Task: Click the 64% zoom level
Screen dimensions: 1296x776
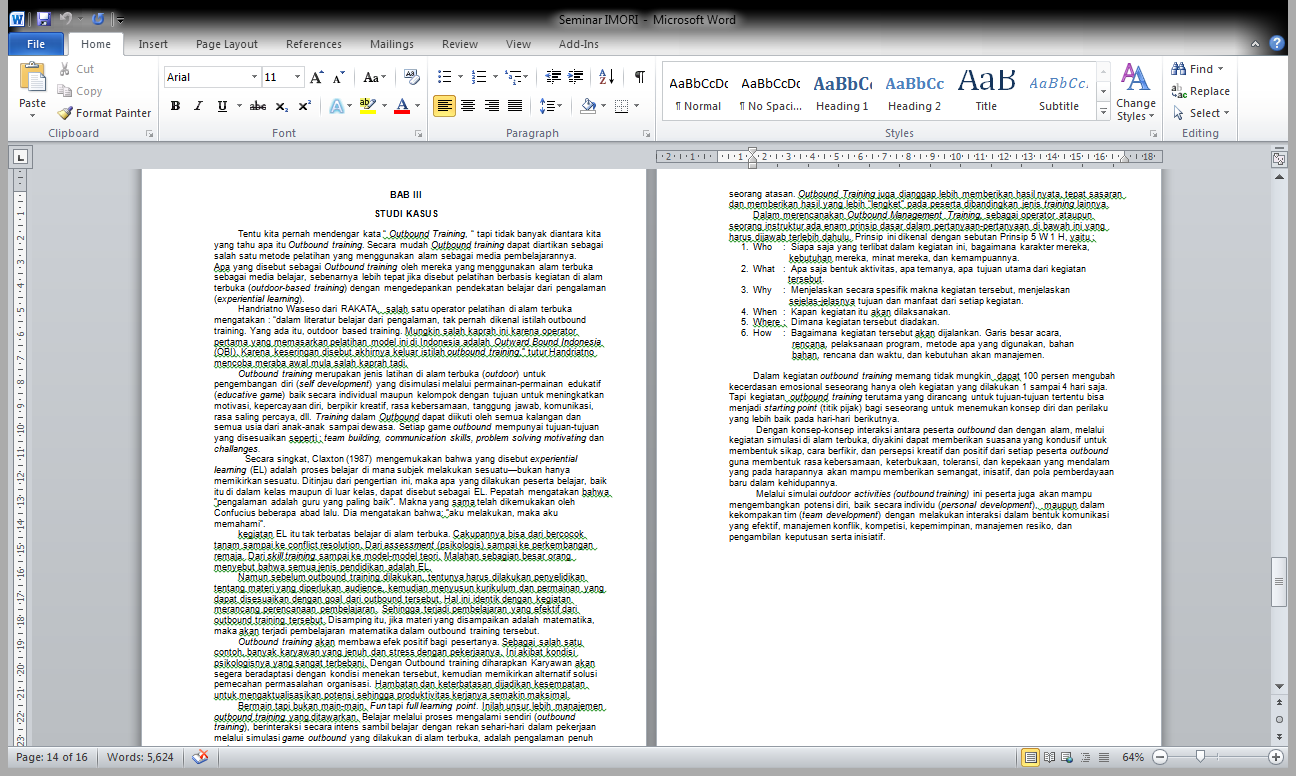Action: [1133, 757]
